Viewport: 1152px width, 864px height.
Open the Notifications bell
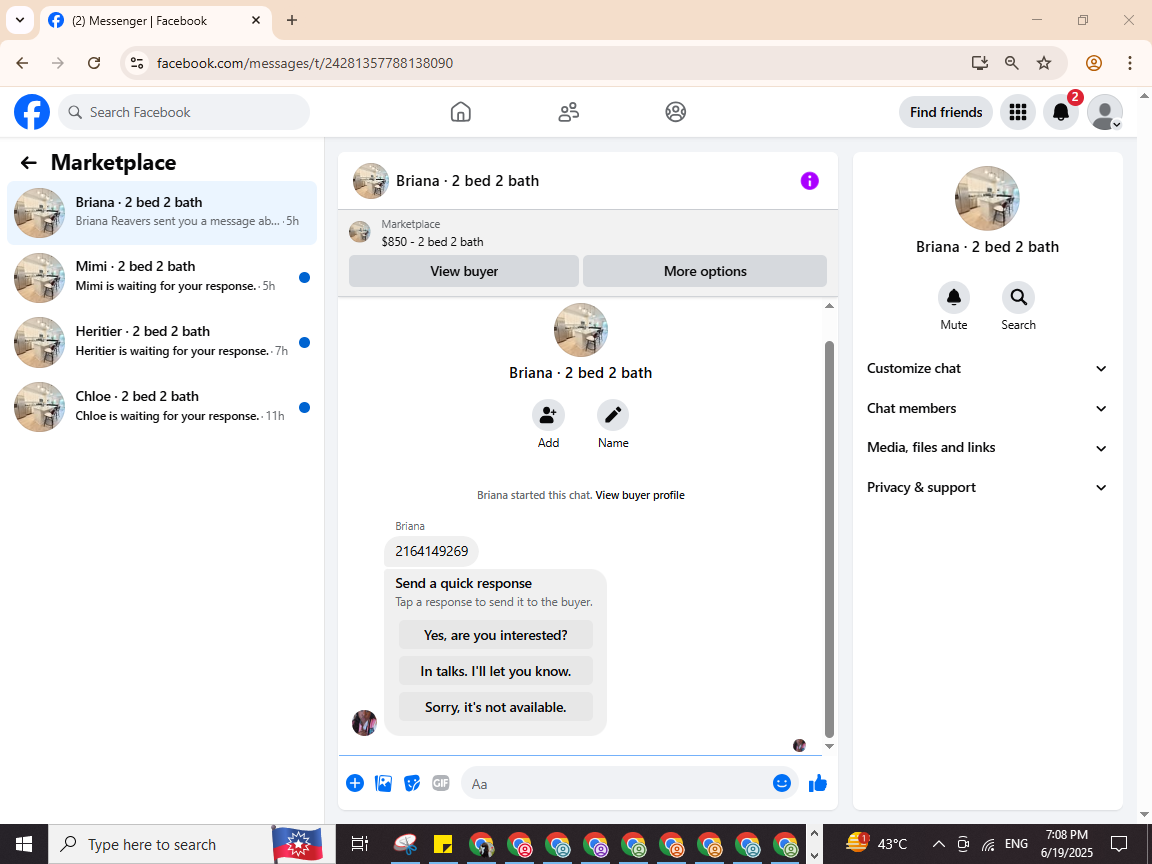click(x=1061, y=112)
